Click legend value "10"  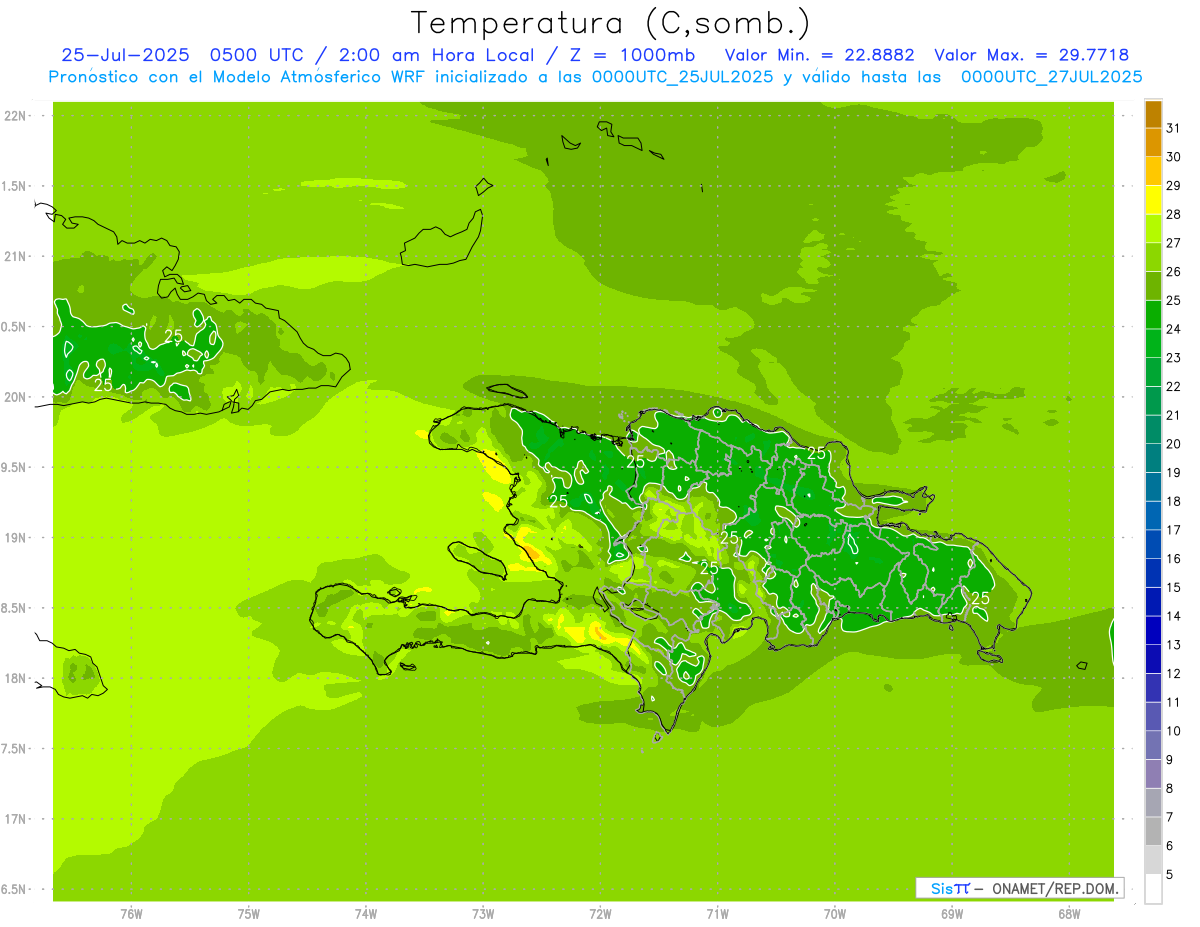coord(1173,731)
